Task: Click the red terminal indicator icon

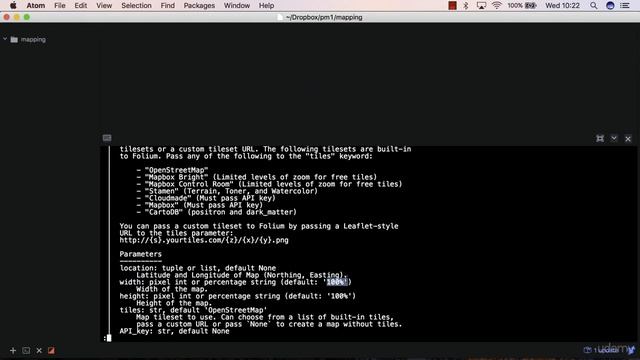Action: pos(51,351)
